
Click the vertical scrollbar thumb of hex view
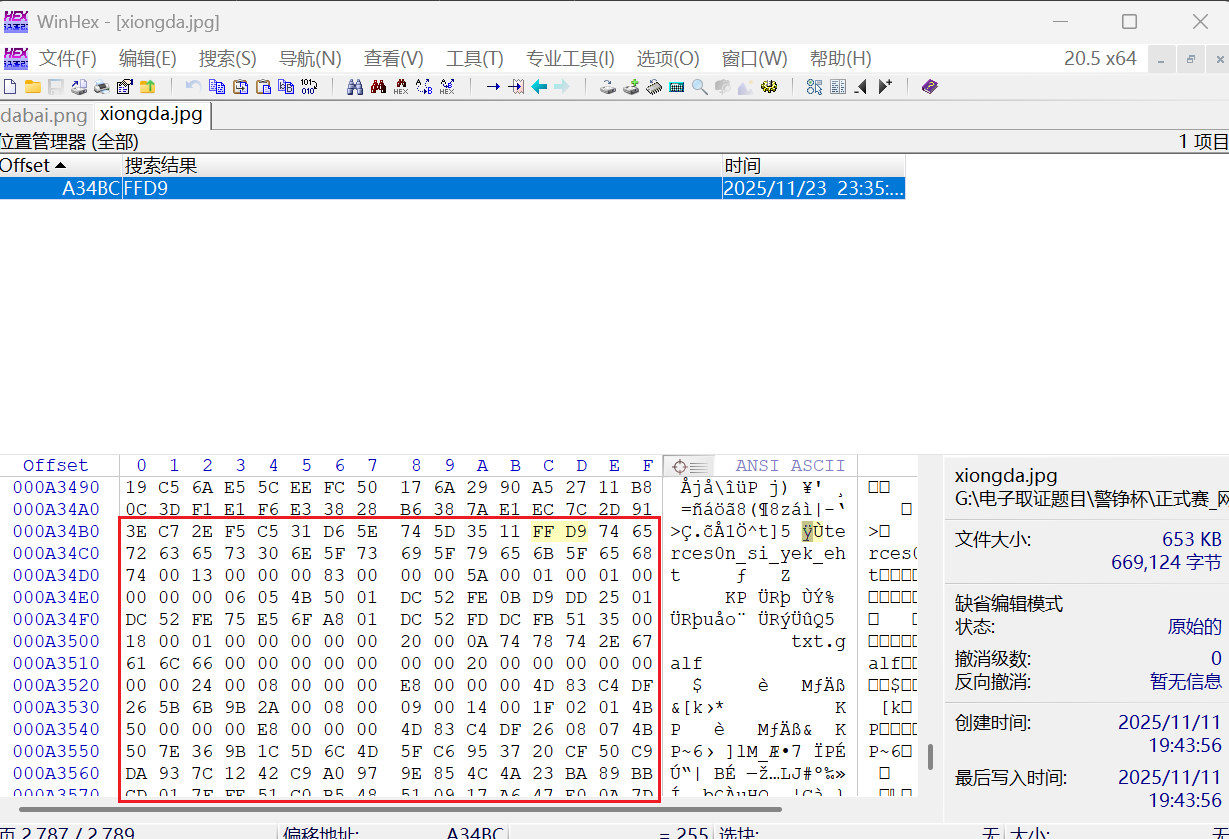[x=929, y=756]
